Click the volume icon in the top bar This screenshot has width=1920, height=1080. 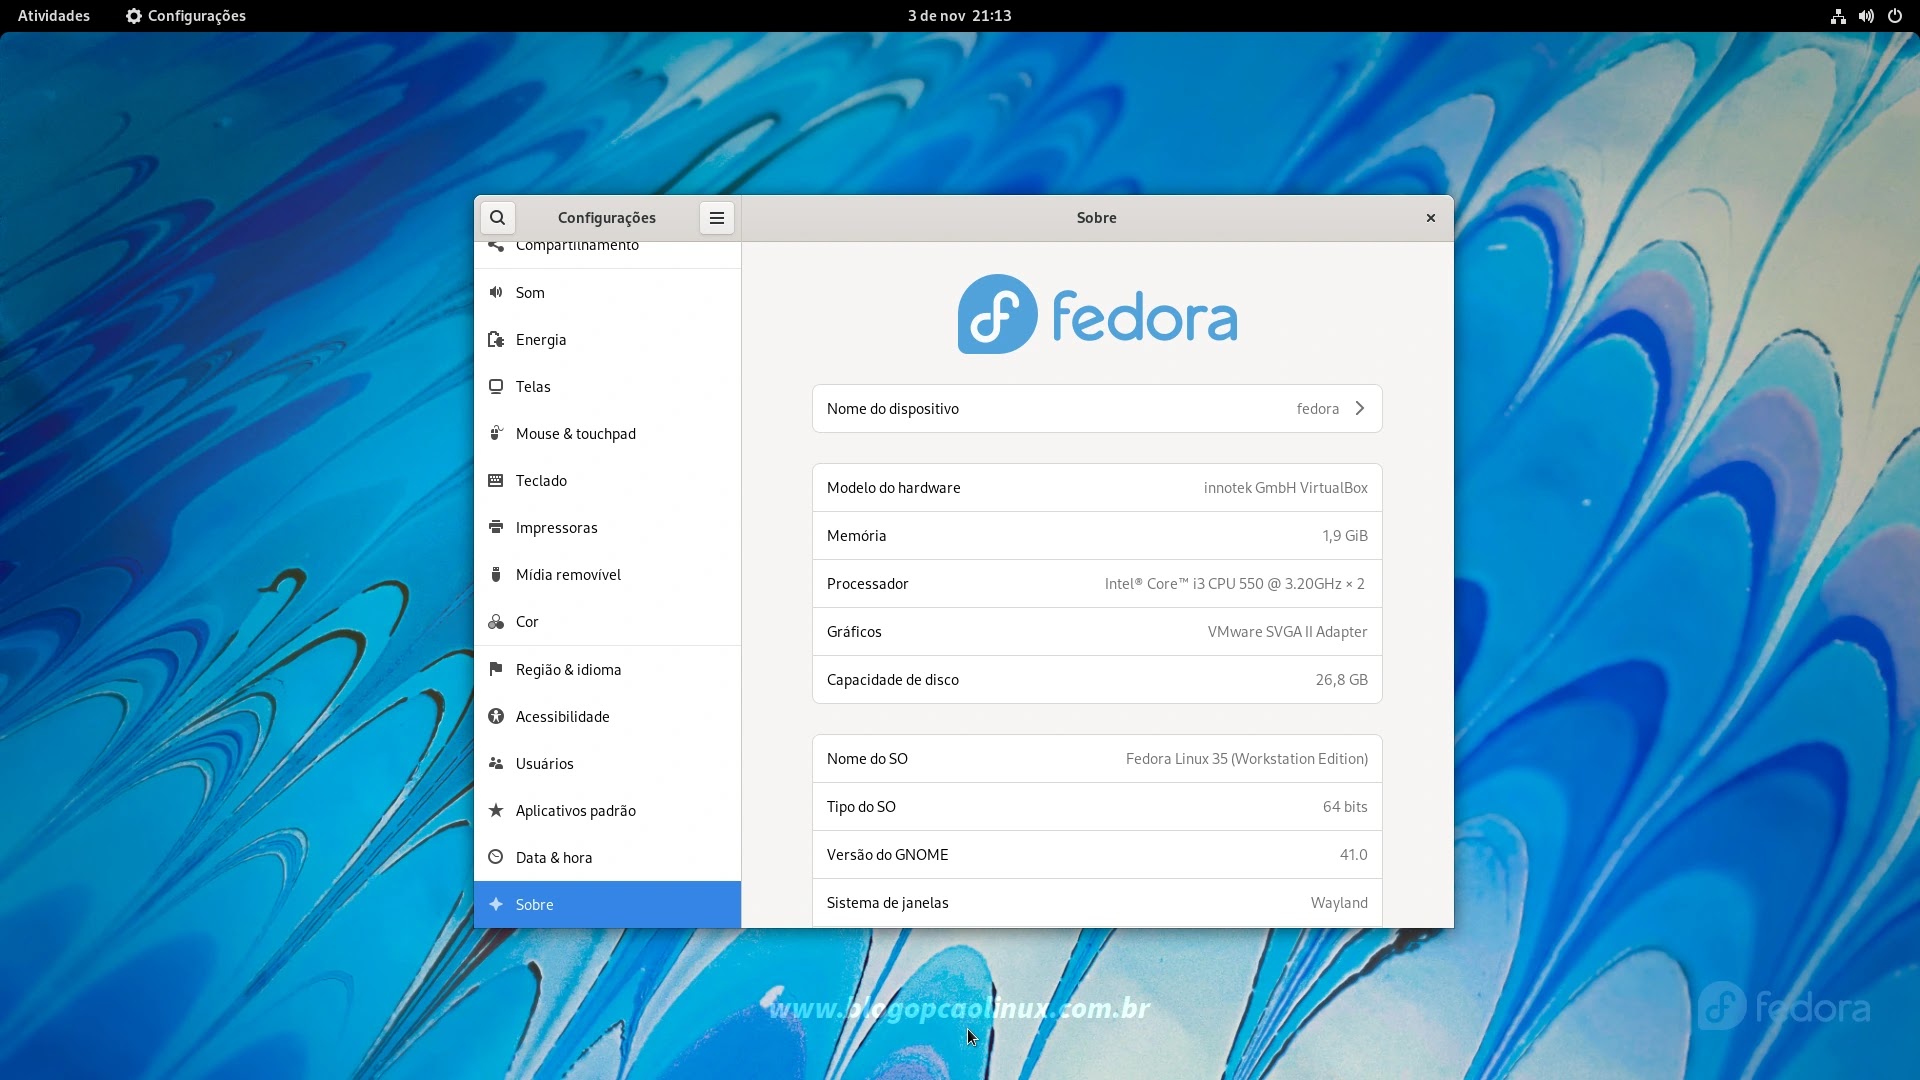point(1866,15)
